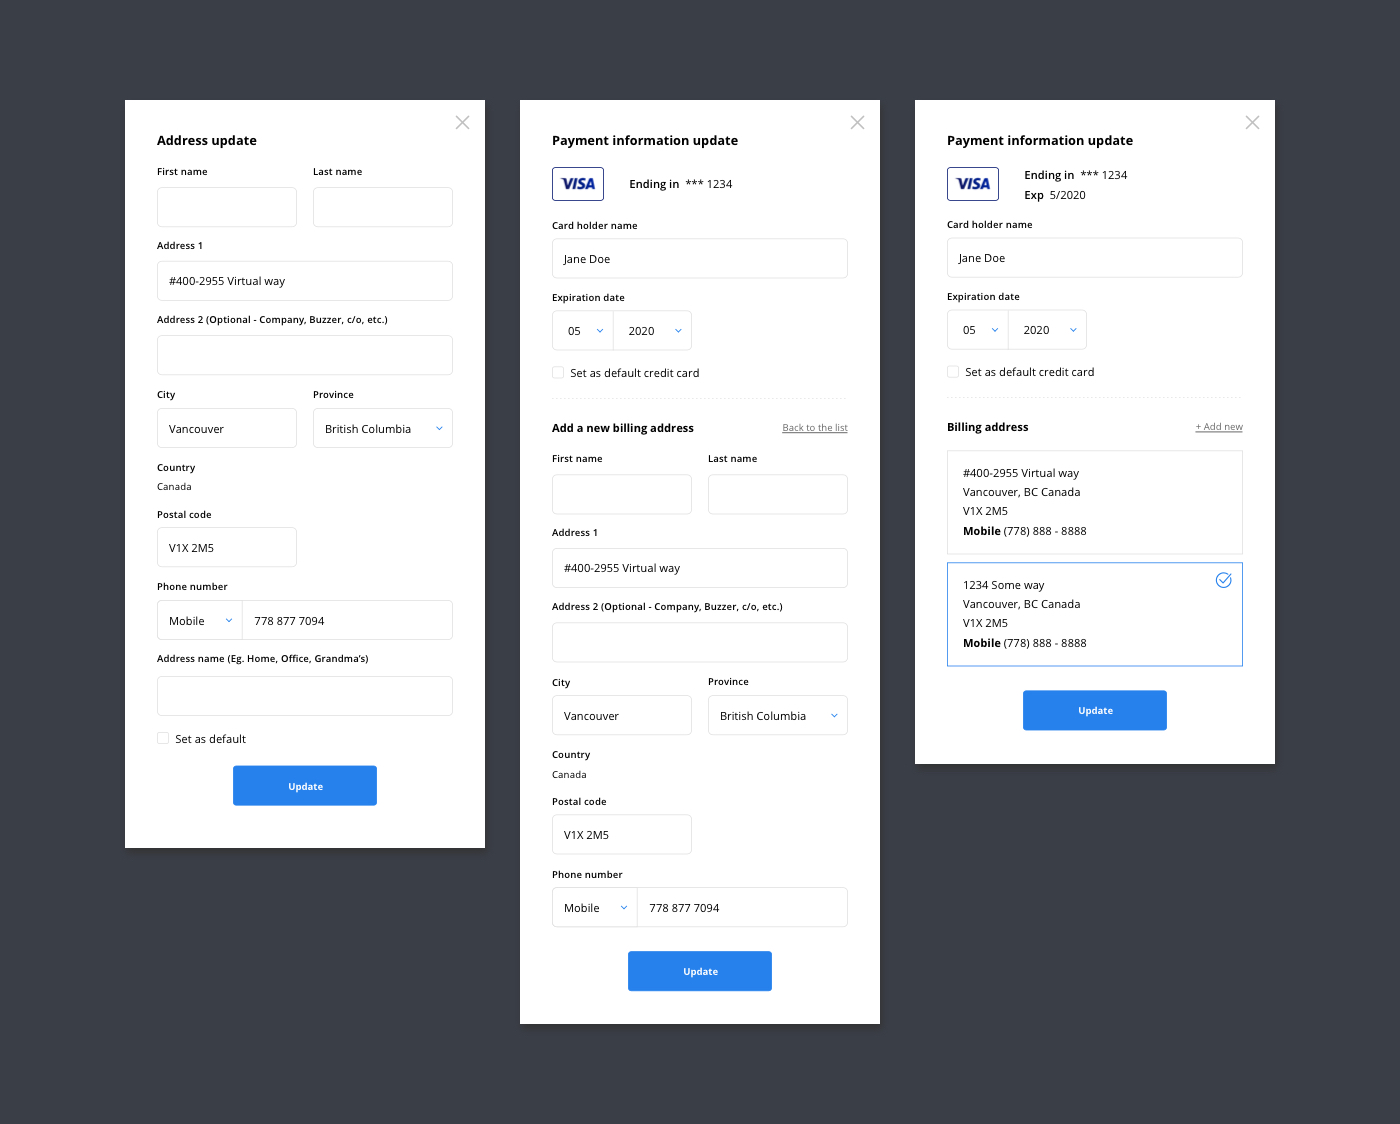The width and height of the screenshot is (1400, 1124).
Task: Click the phone number field in Address update
Action: [x=348, y=620]
